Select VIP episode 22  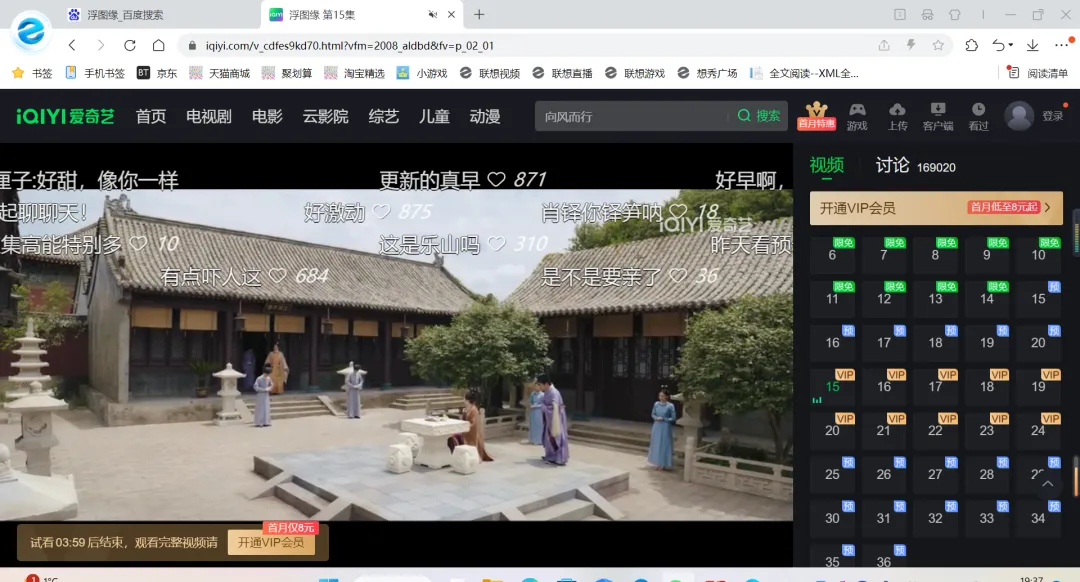(935, 430)
